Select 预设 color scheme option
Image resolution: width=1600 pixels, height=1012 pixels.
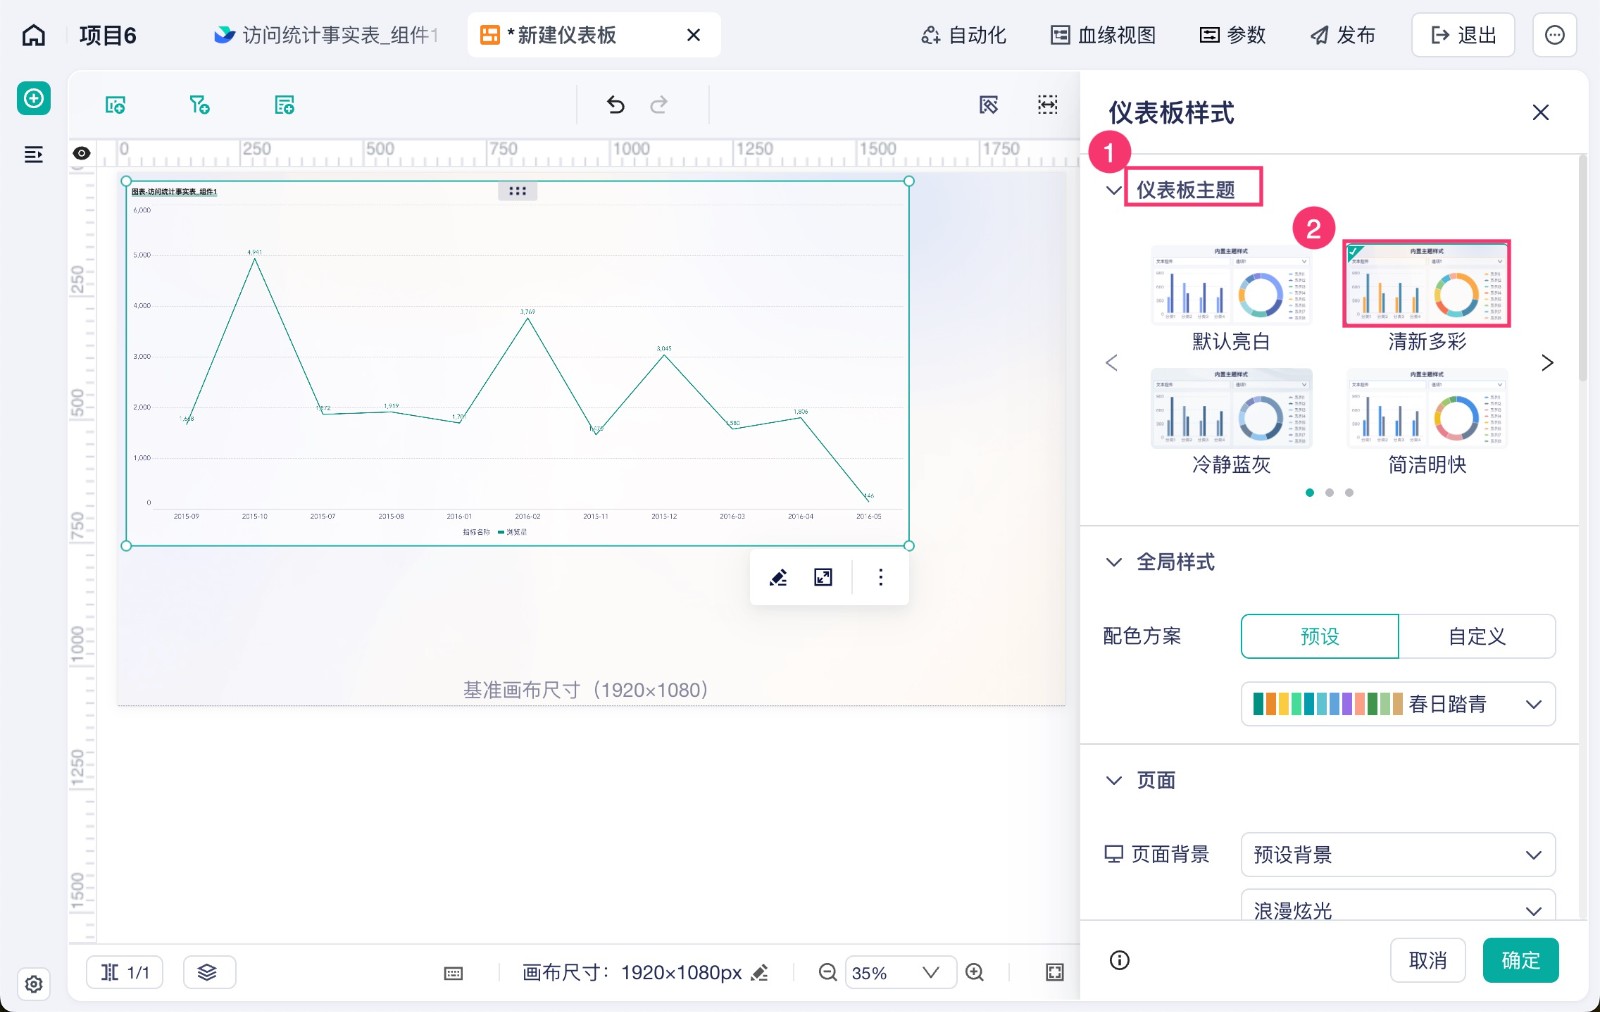click(1320, 636)
